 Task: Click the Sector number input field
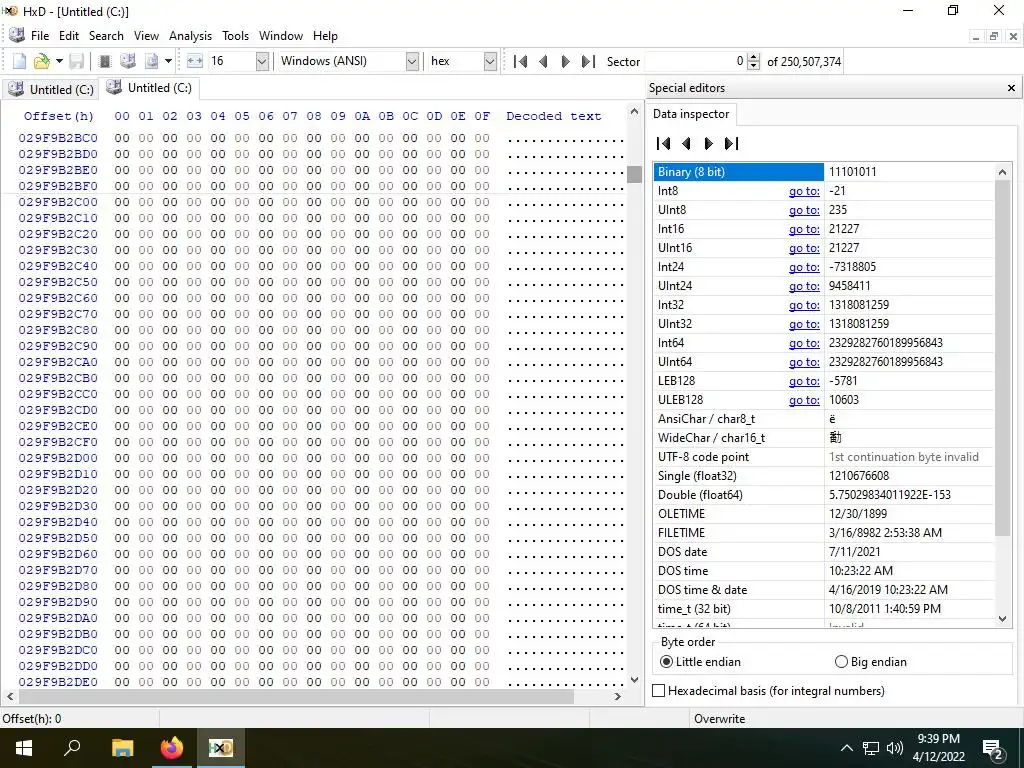point(695,61)
